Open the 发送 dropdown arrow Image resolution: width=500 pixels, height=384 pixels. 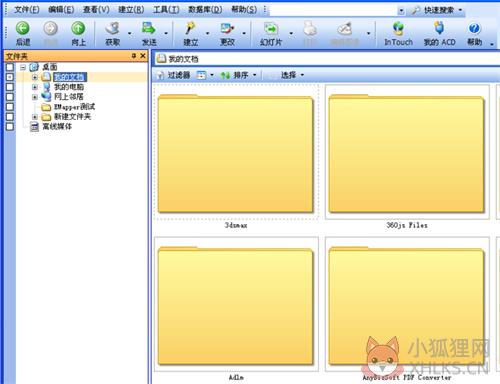pos(166,33)
